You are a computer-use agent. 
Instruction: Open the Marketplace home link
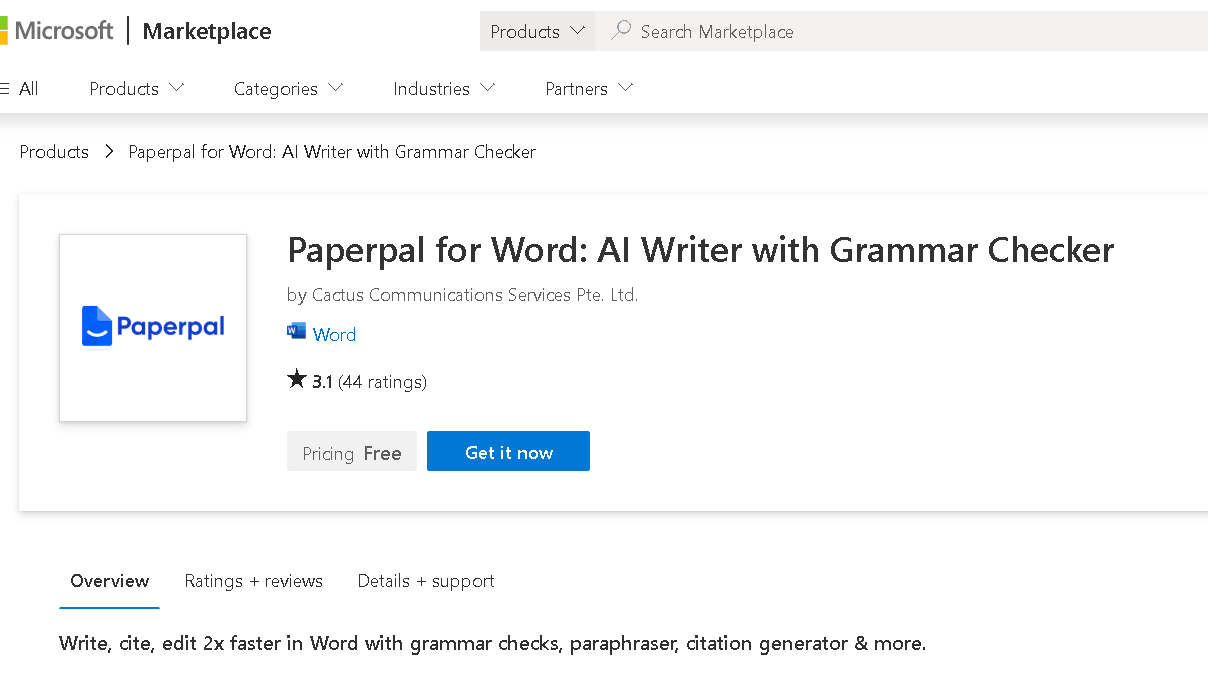207,31
